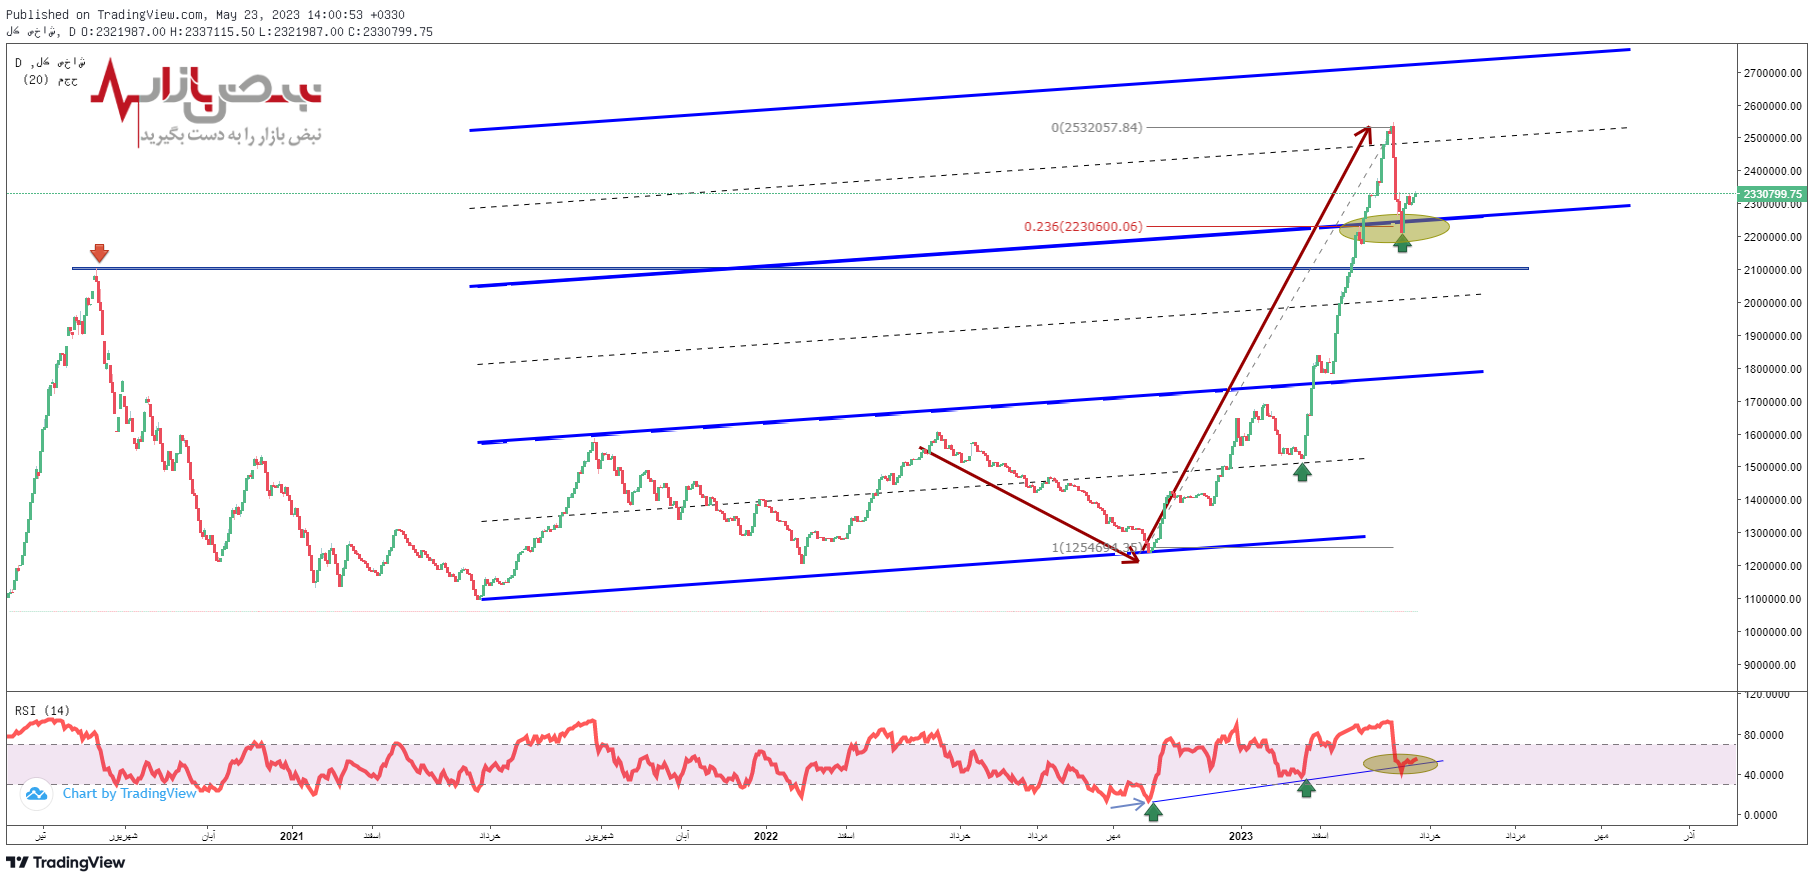Screen dimensions: 1814x881
Task: Select the yellow ellipse highlight on the price chart
Action: point(1394,228)
